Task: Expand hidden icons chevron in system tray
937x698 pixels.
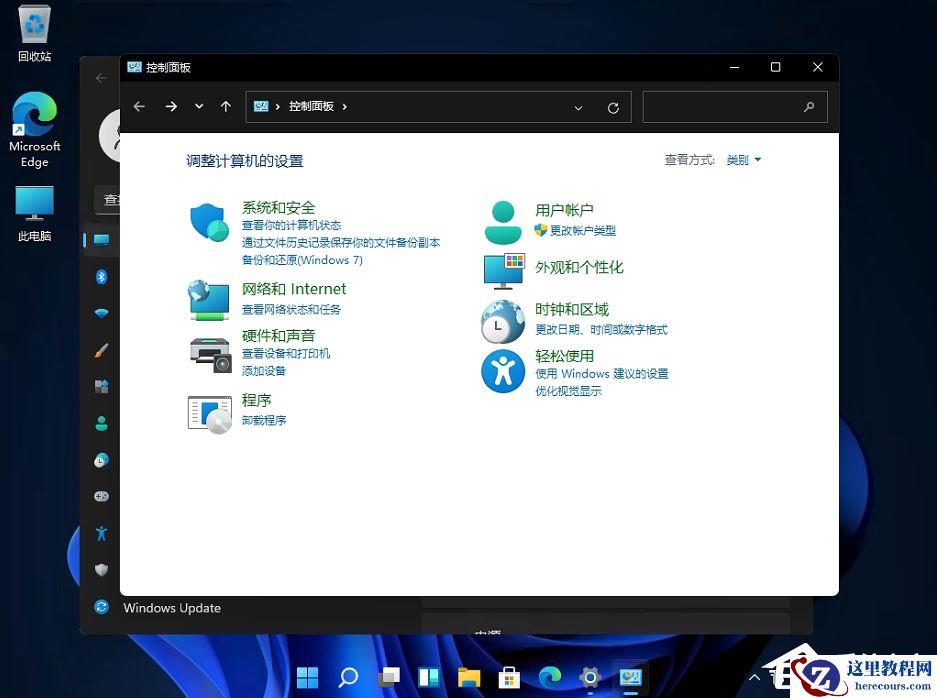Action: coord(756,677)
